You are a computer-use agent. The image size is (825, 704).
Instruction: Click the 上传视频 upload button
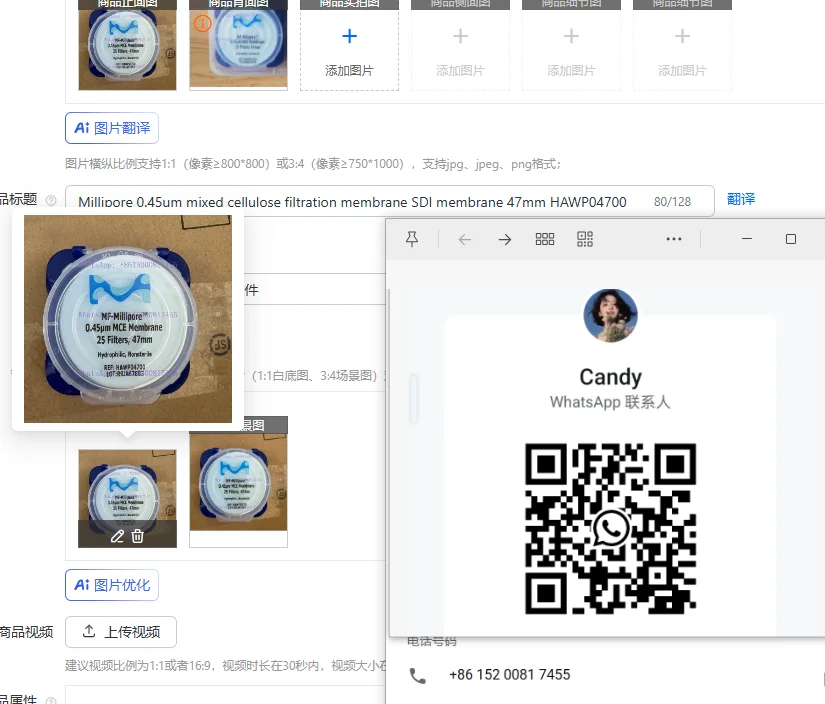pos(120,632)
